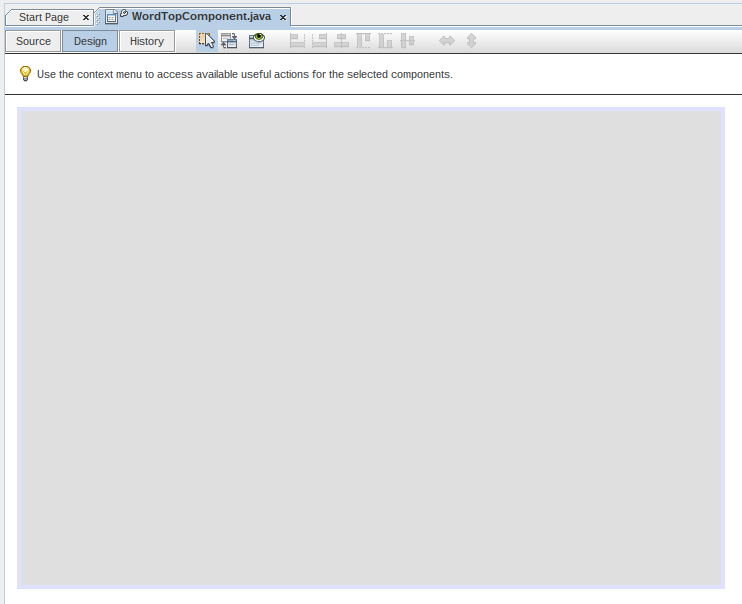This screenshot has height=604, width=742.
Task: Close the WordTopComponent.java tab
Action: click(x=283, y=18)
